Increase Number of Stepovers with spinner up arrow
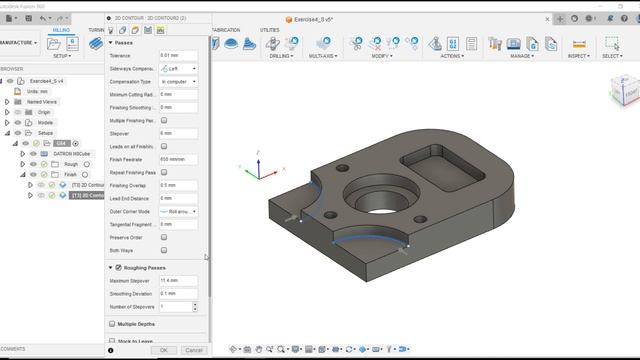 195,304
